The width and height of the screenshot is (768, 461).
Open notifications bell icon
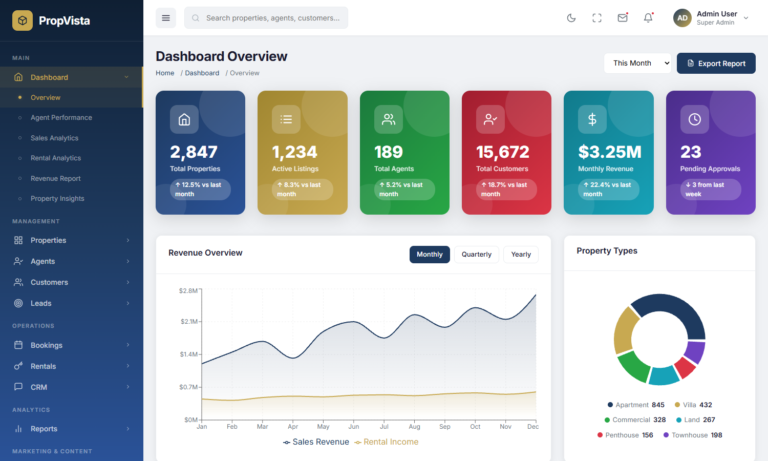click(x=648, y=18)
